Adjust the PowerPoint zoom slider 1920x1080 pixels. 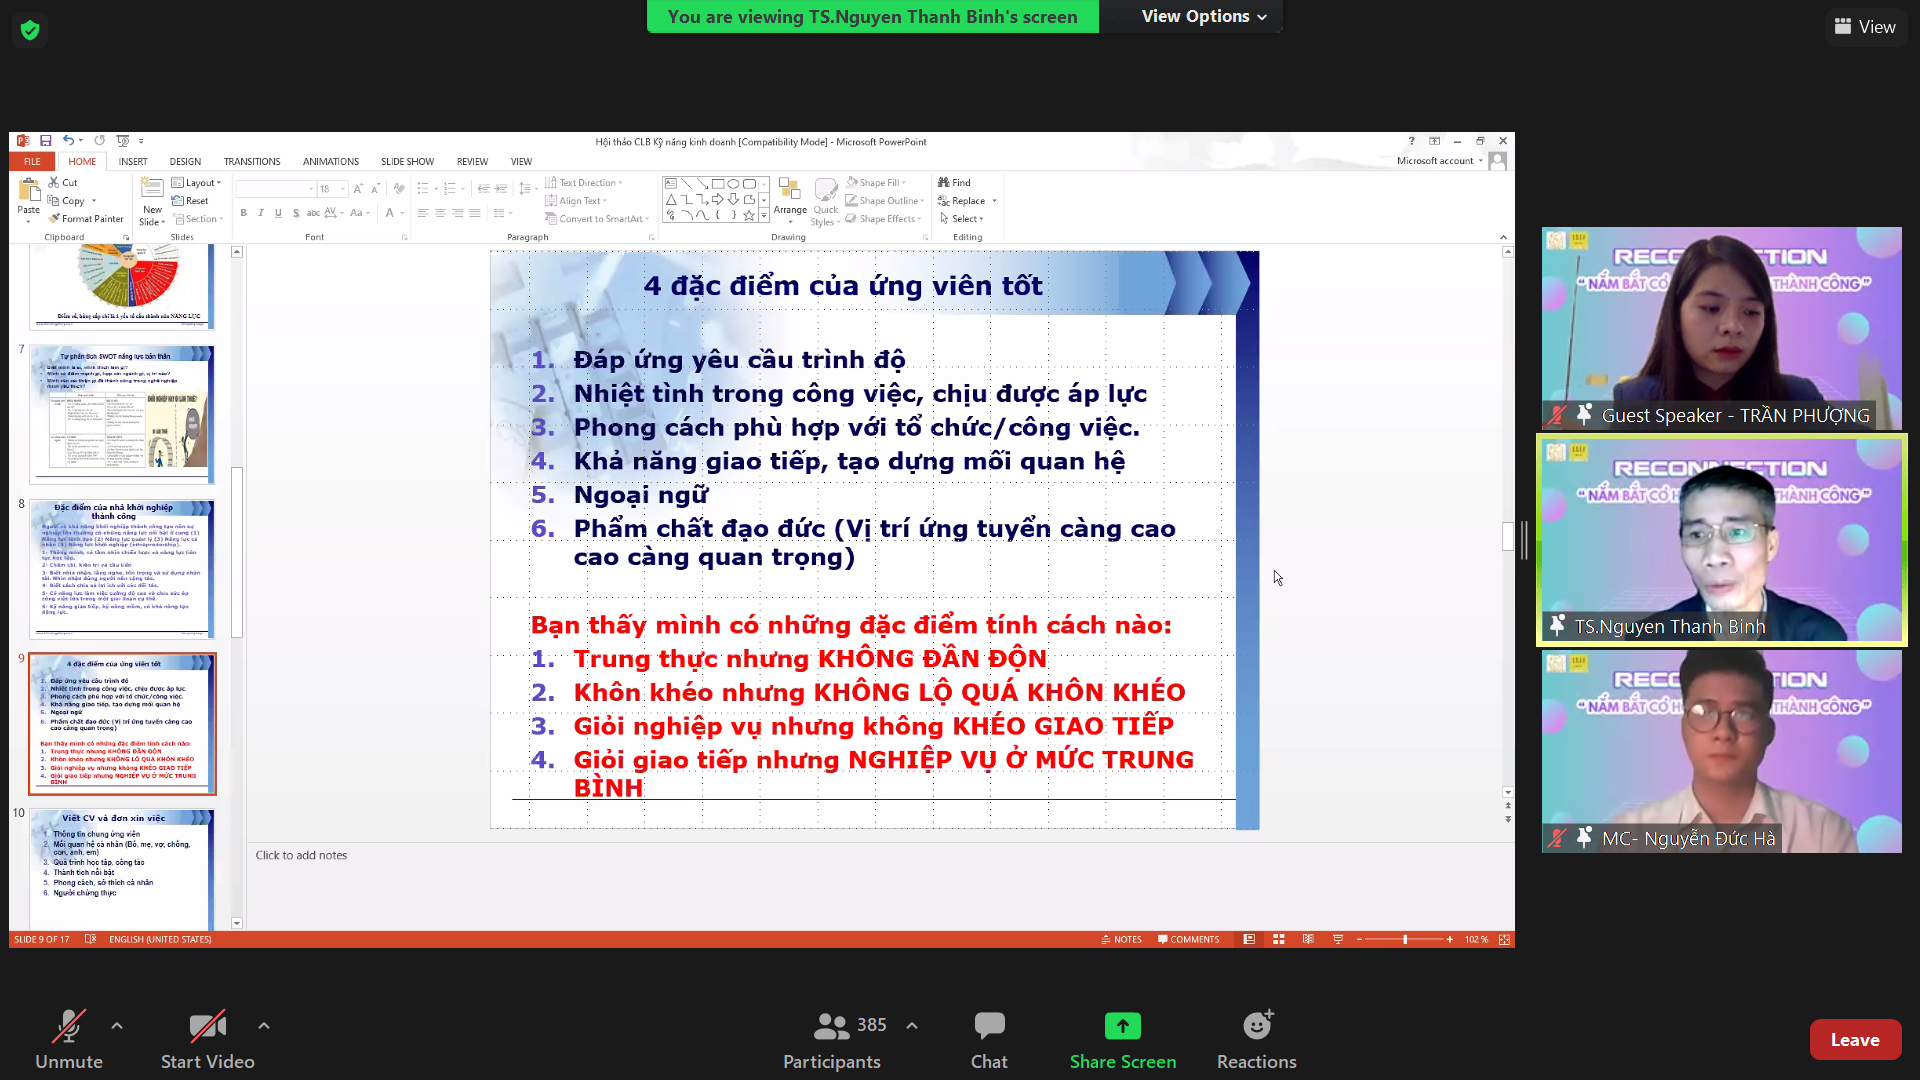coord(1405,939)
